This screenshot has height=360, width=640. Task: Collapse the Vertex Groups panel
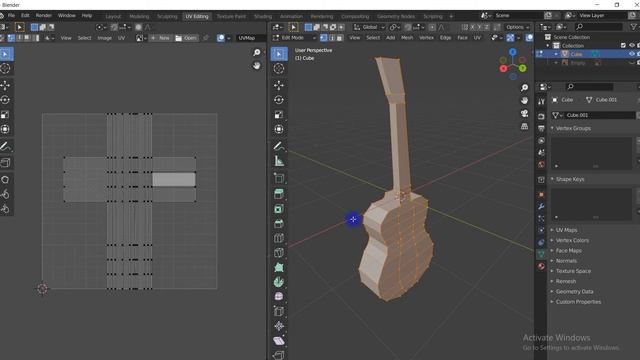(573, 128)
